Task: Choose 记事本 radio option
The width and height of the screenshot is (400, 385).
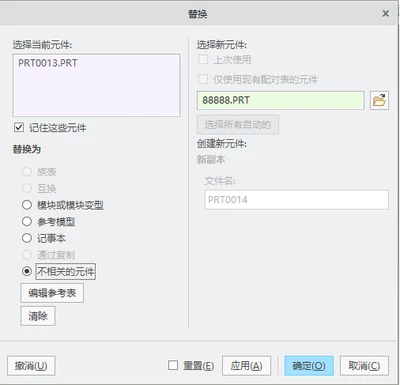Action: pos(27,238)
